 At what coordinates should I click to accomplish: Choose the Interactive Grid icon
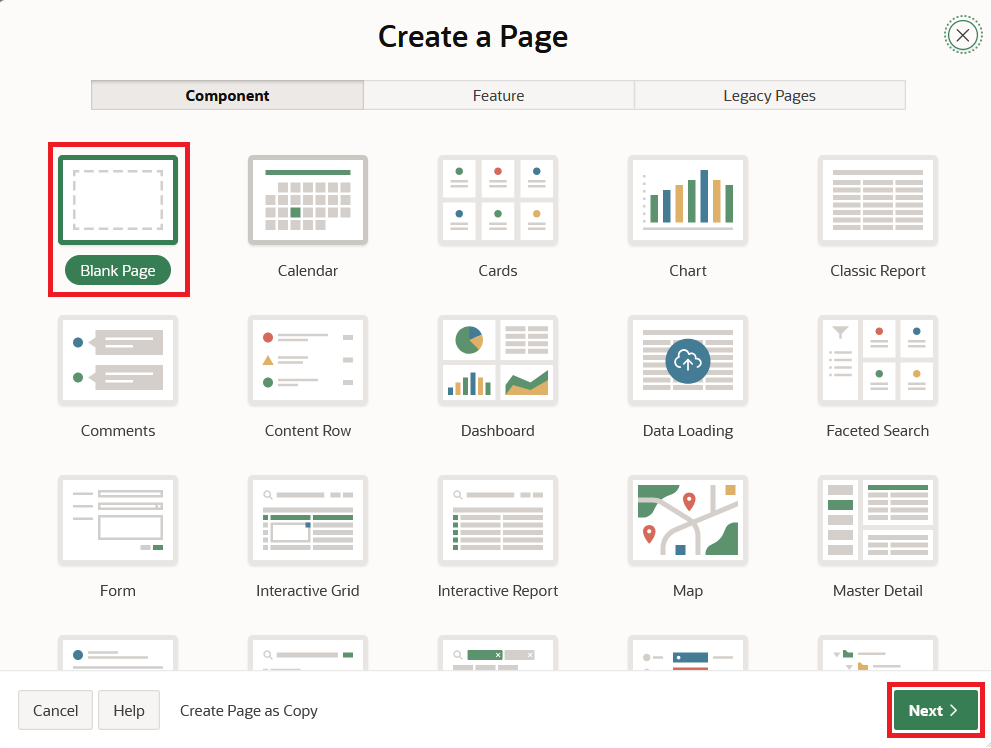click(x=308, y=520)
